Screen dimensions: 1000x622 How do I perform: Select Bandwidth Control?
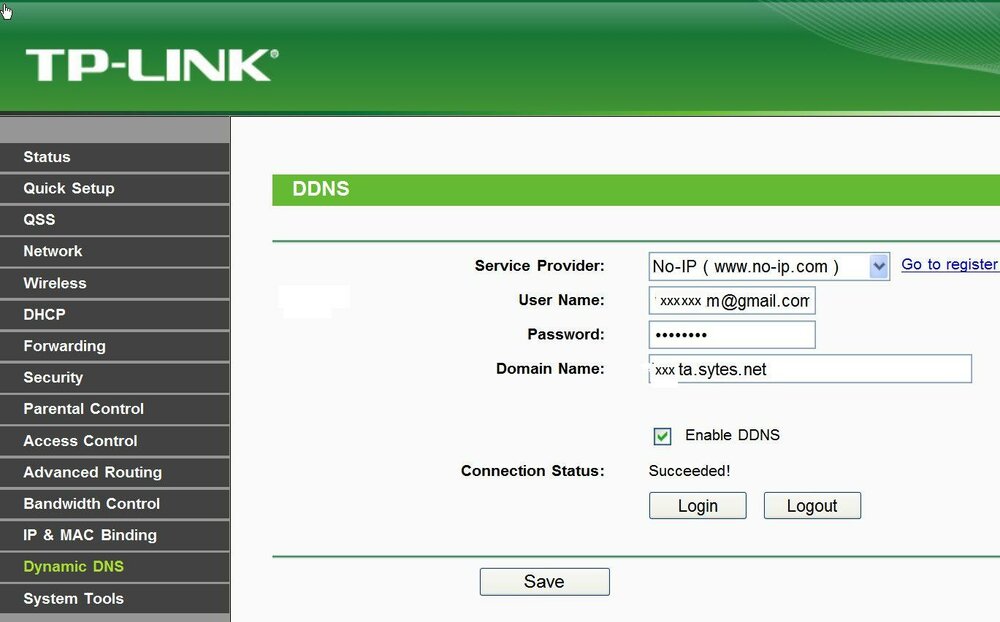(x=91, y=503)
